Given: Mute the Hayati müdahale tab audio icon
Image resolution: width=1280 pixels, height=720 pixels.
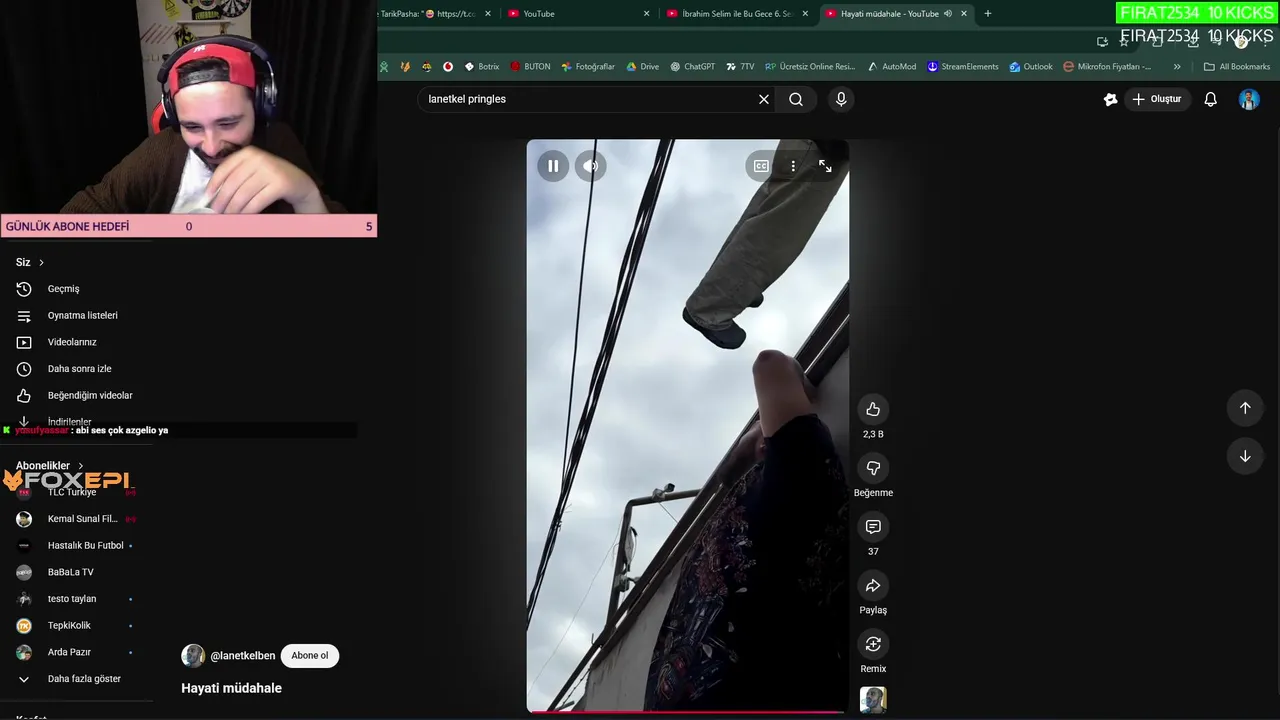Looking at the screenshot, I should (947, 14).
